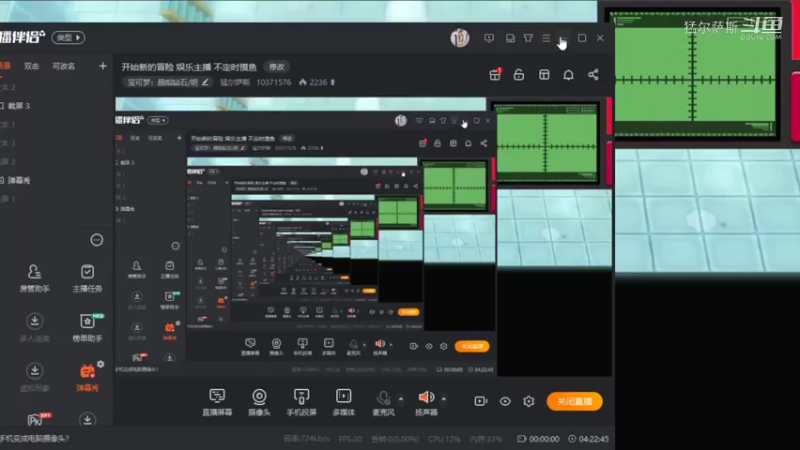Click the CPU:12% status readout
This screenshot has height=450, width=800.
coord(444,439)
